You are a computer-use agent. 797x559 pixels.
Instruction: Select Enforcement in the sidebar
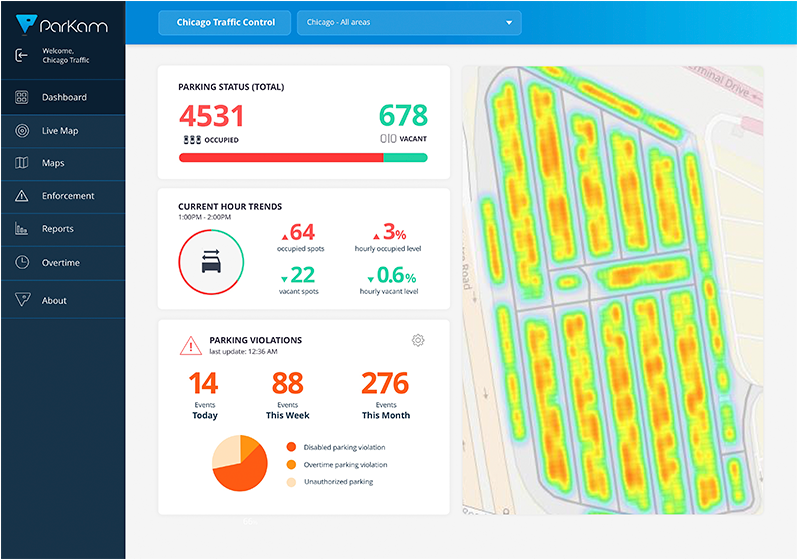(x=63, y=196)
